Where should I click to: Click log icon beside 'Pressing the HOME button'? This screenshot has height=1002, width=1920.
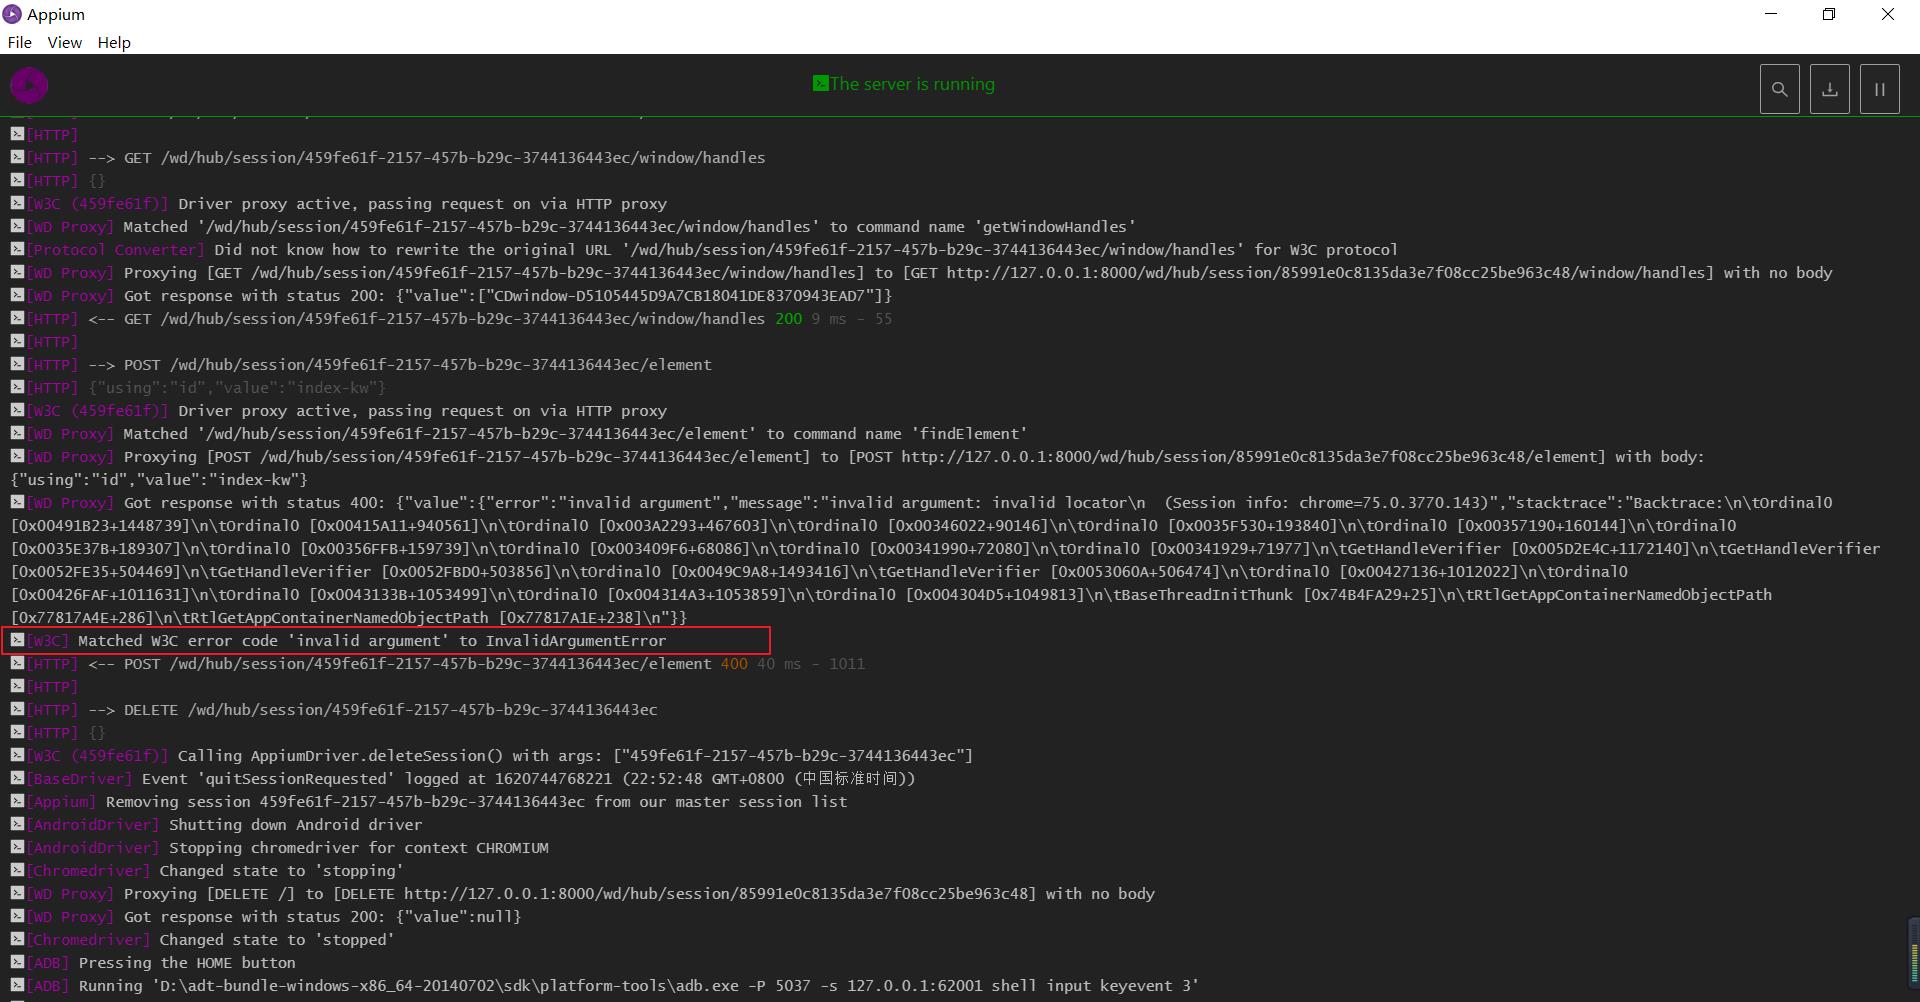[17, 962]
